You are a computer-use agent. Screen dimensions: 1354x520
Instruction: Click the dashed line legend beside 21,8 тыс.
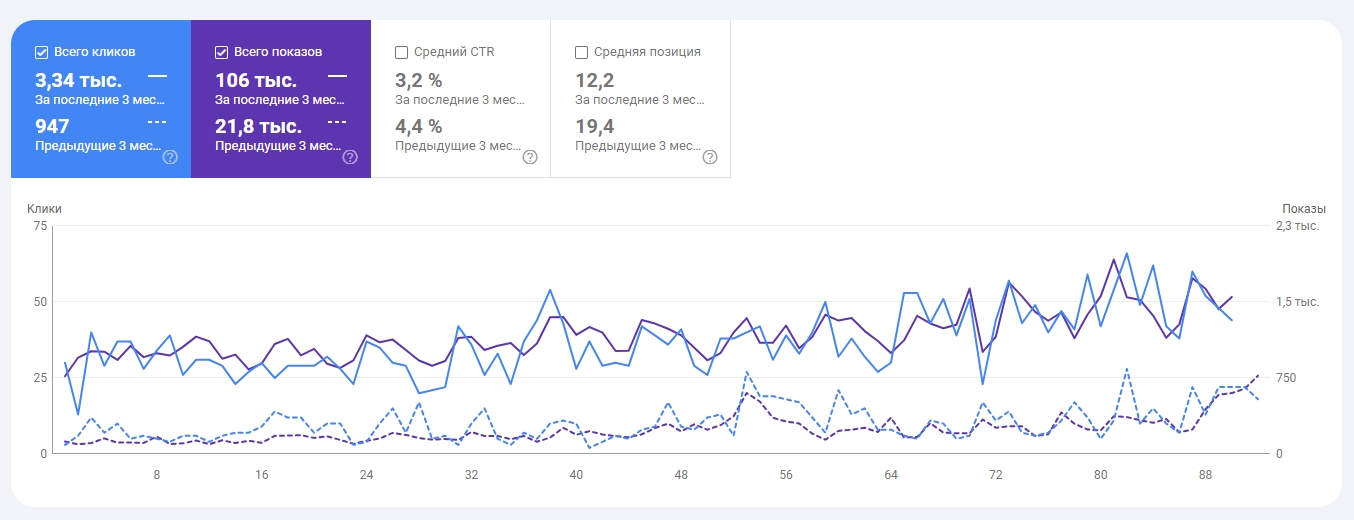click(x=337, y=122)
